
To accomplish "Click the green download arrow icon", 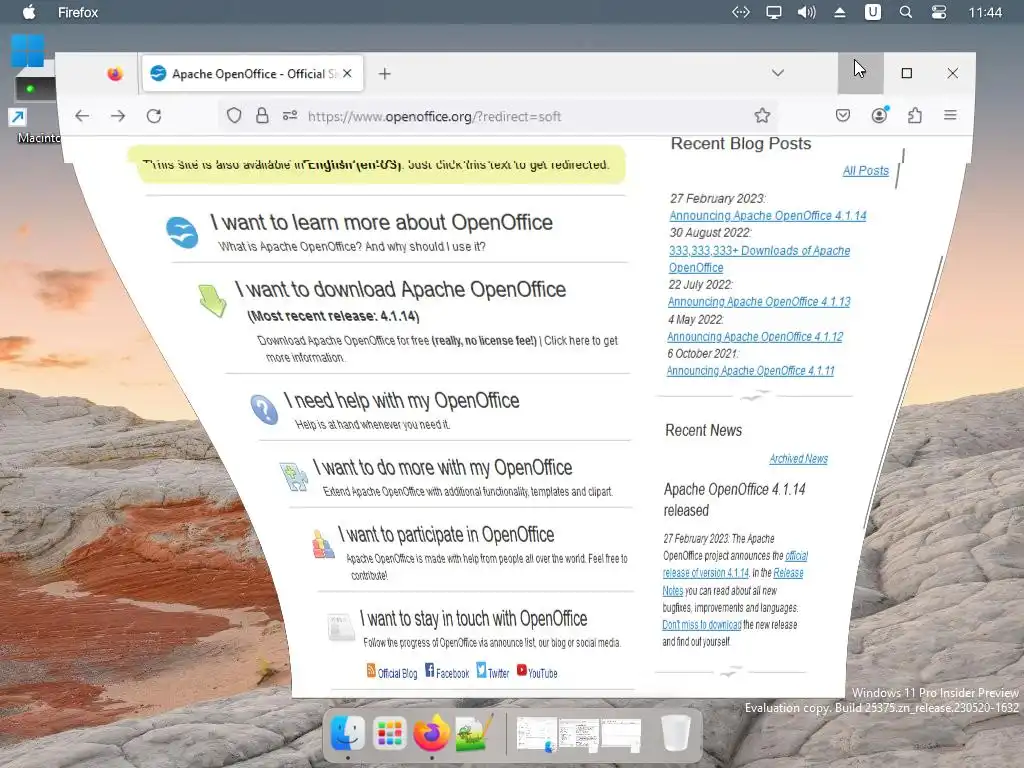I will pyautogui.click(x=212, y=301).
